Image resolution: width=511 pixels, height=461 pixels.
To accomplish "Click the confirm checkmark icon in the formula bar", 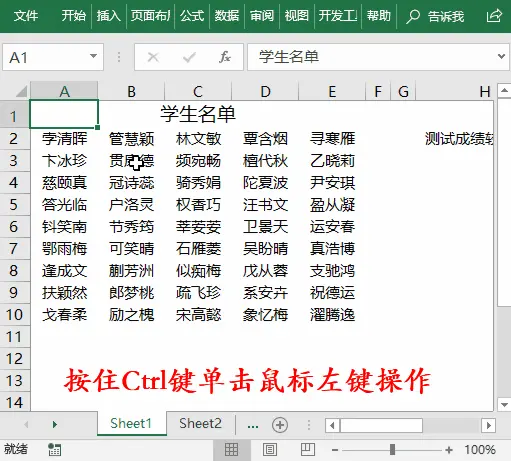I will (x=189, y=57).
